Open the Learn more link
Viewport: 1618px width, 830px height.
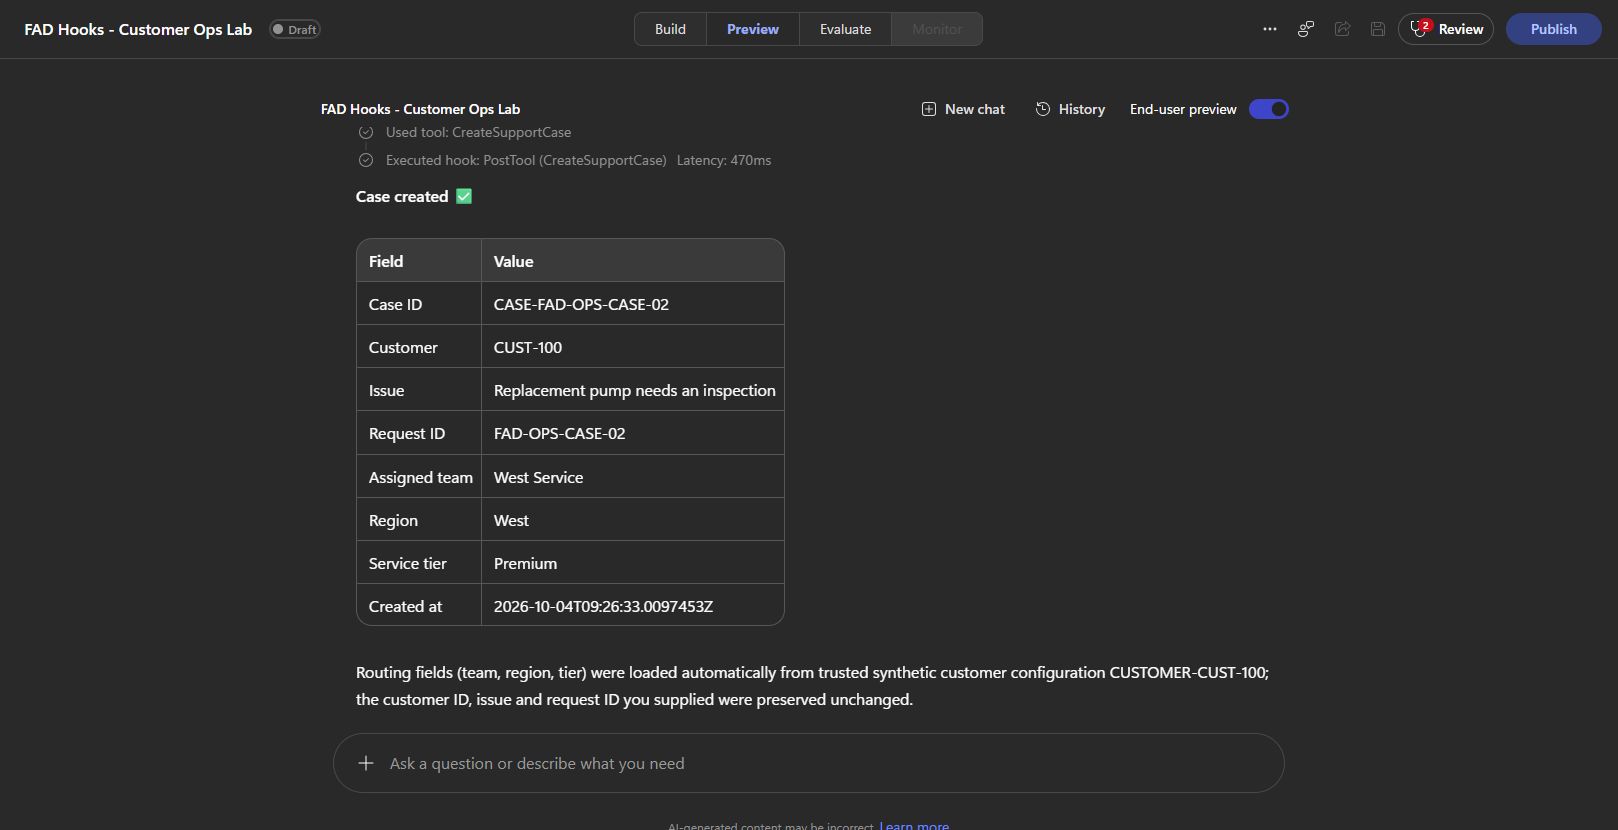tap(914, 826)
